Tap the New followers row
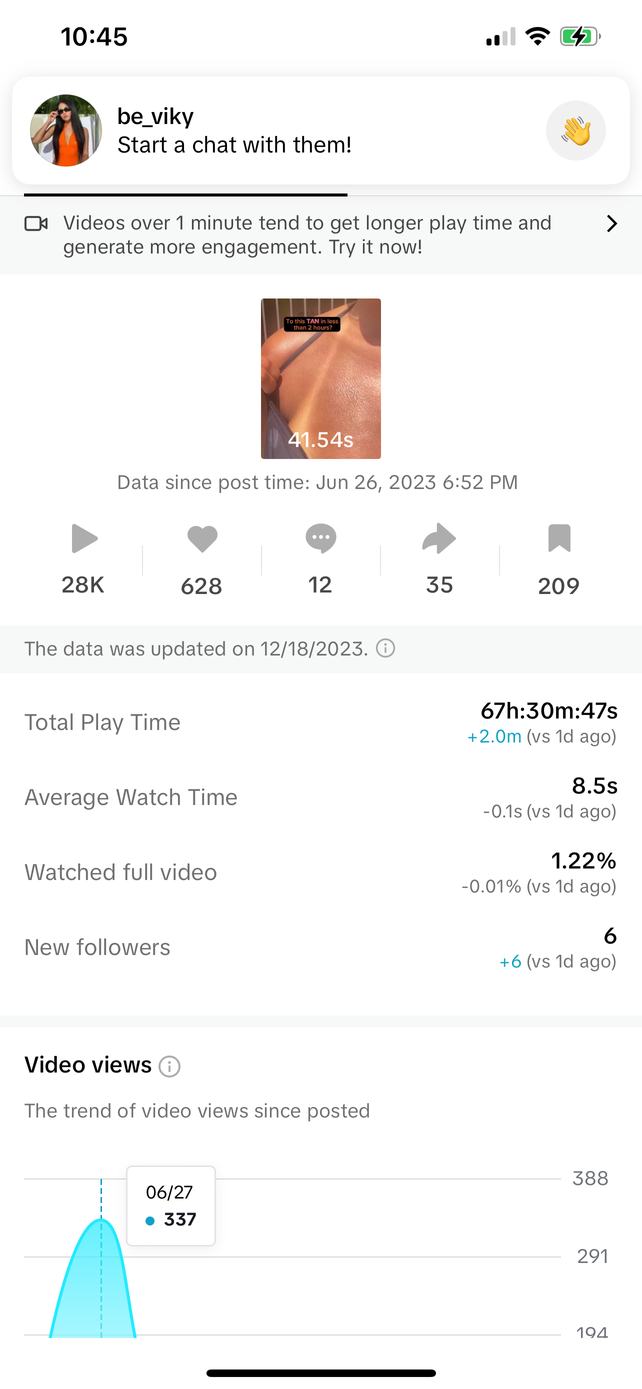 pyautogui.click(x=320, y=948)
